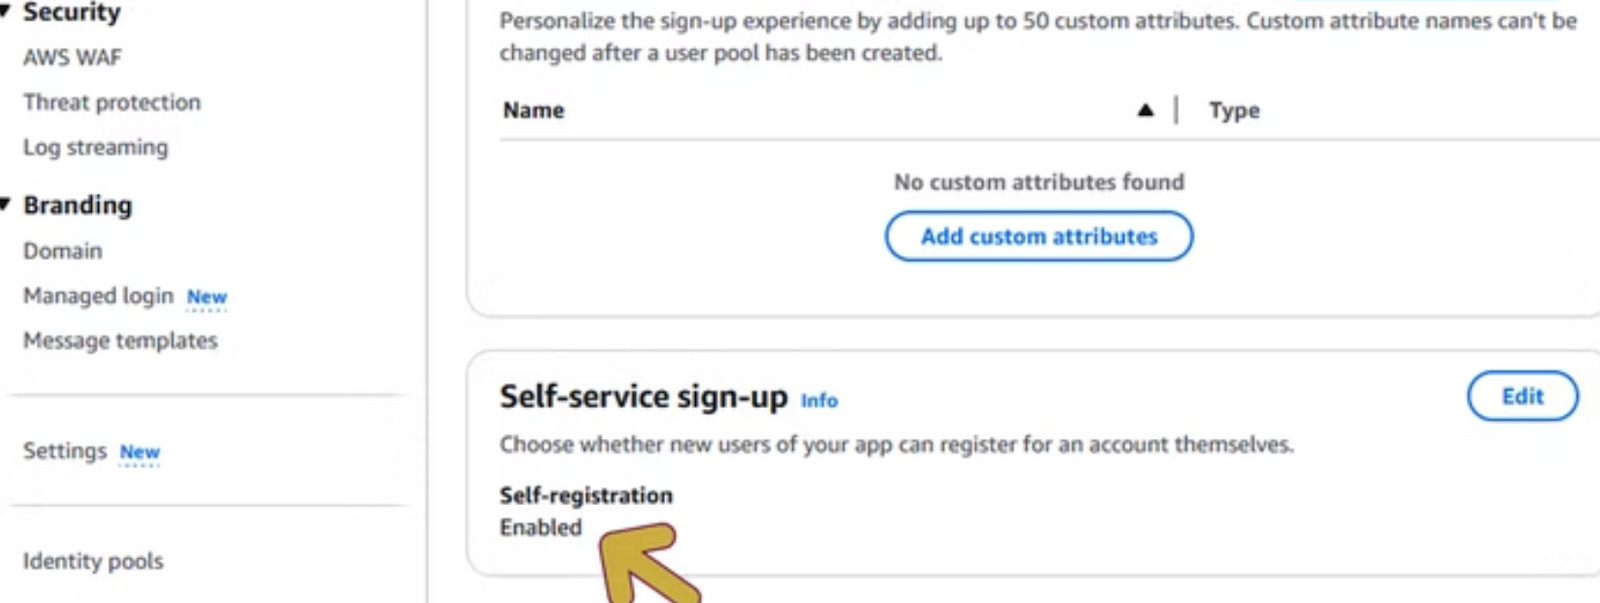This screenshot has width=1600, height=603.
Task: Navigate to Identity pools
Action: pyautogui.click(x=93, y=561)
